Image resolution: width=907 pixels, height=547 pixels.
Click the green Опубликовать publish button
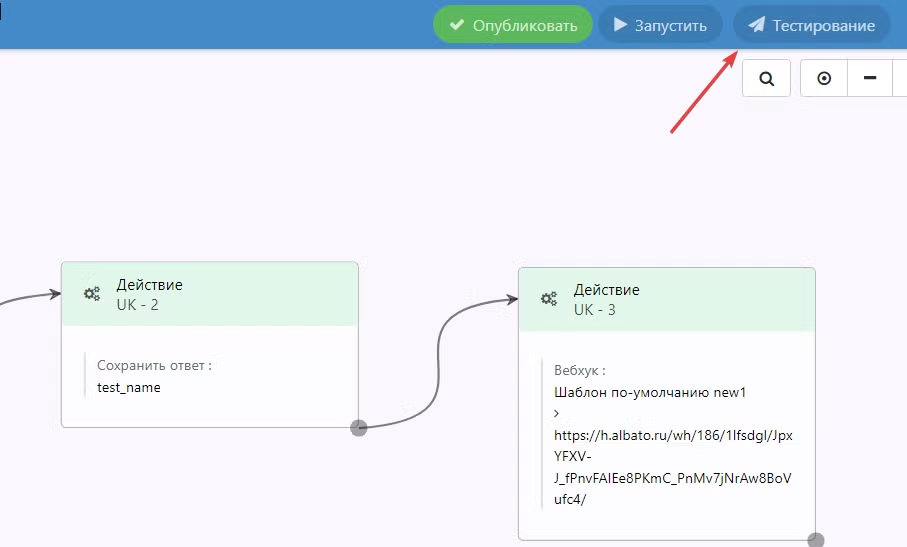coord(513,25)
